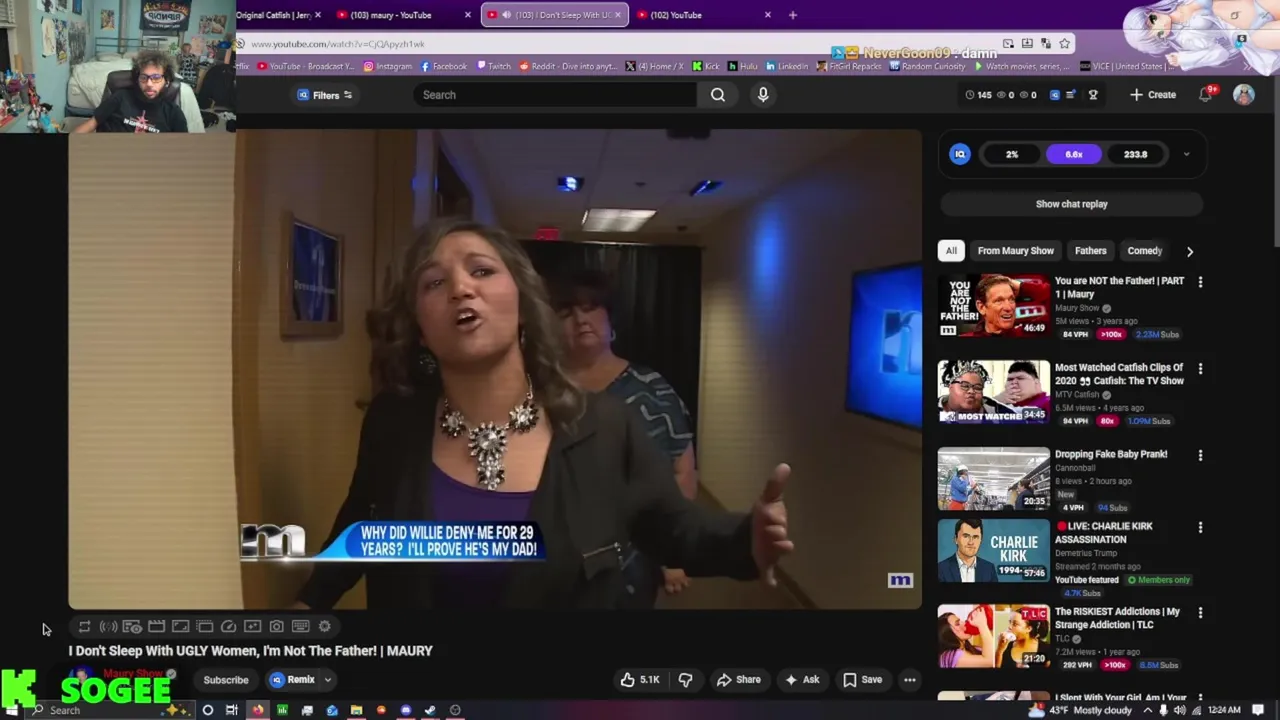Click the trophy icon in header toolbar
This screenshot has height=720, width=1280.
point(1093,95)
